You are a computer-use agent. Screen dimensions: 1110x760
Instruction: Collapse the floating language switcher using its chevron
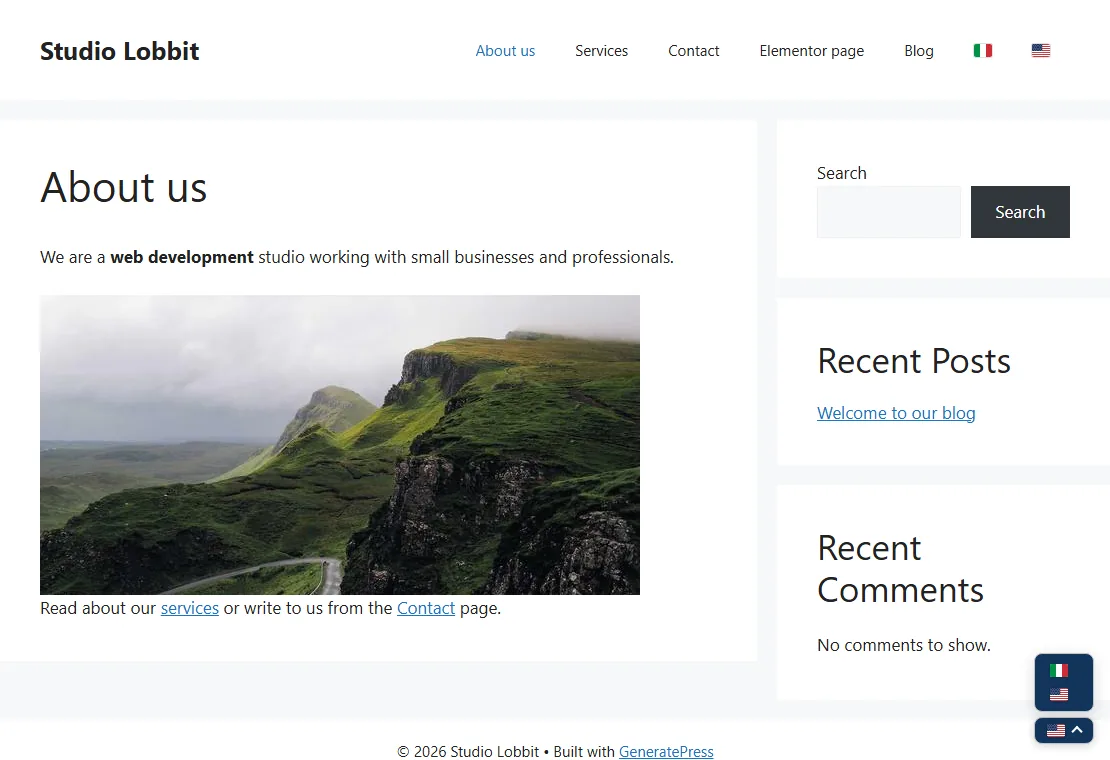(1077, 730)
